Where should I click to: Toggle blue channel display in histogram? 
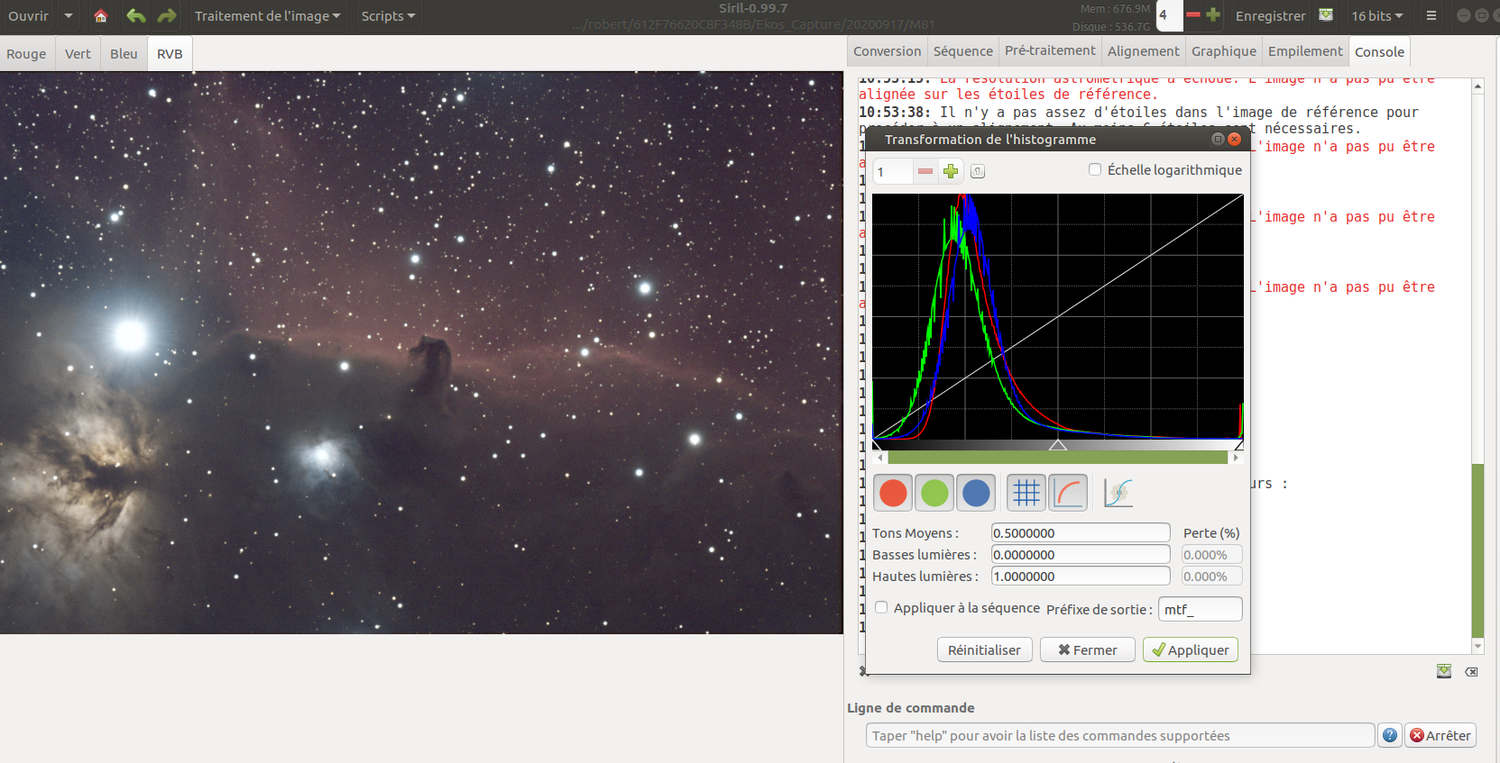pyautogui.click(x=975, y=492)
